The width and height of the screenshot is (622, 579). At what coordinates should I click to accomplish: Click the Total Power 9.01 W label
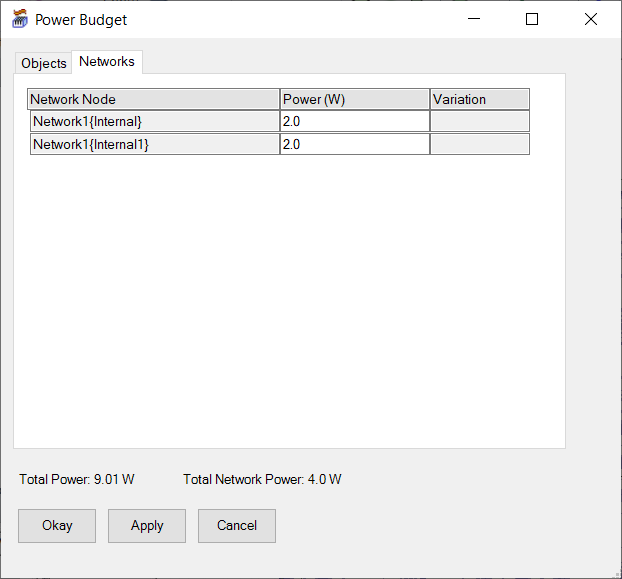pyautogui.click(x=77, y=480)
